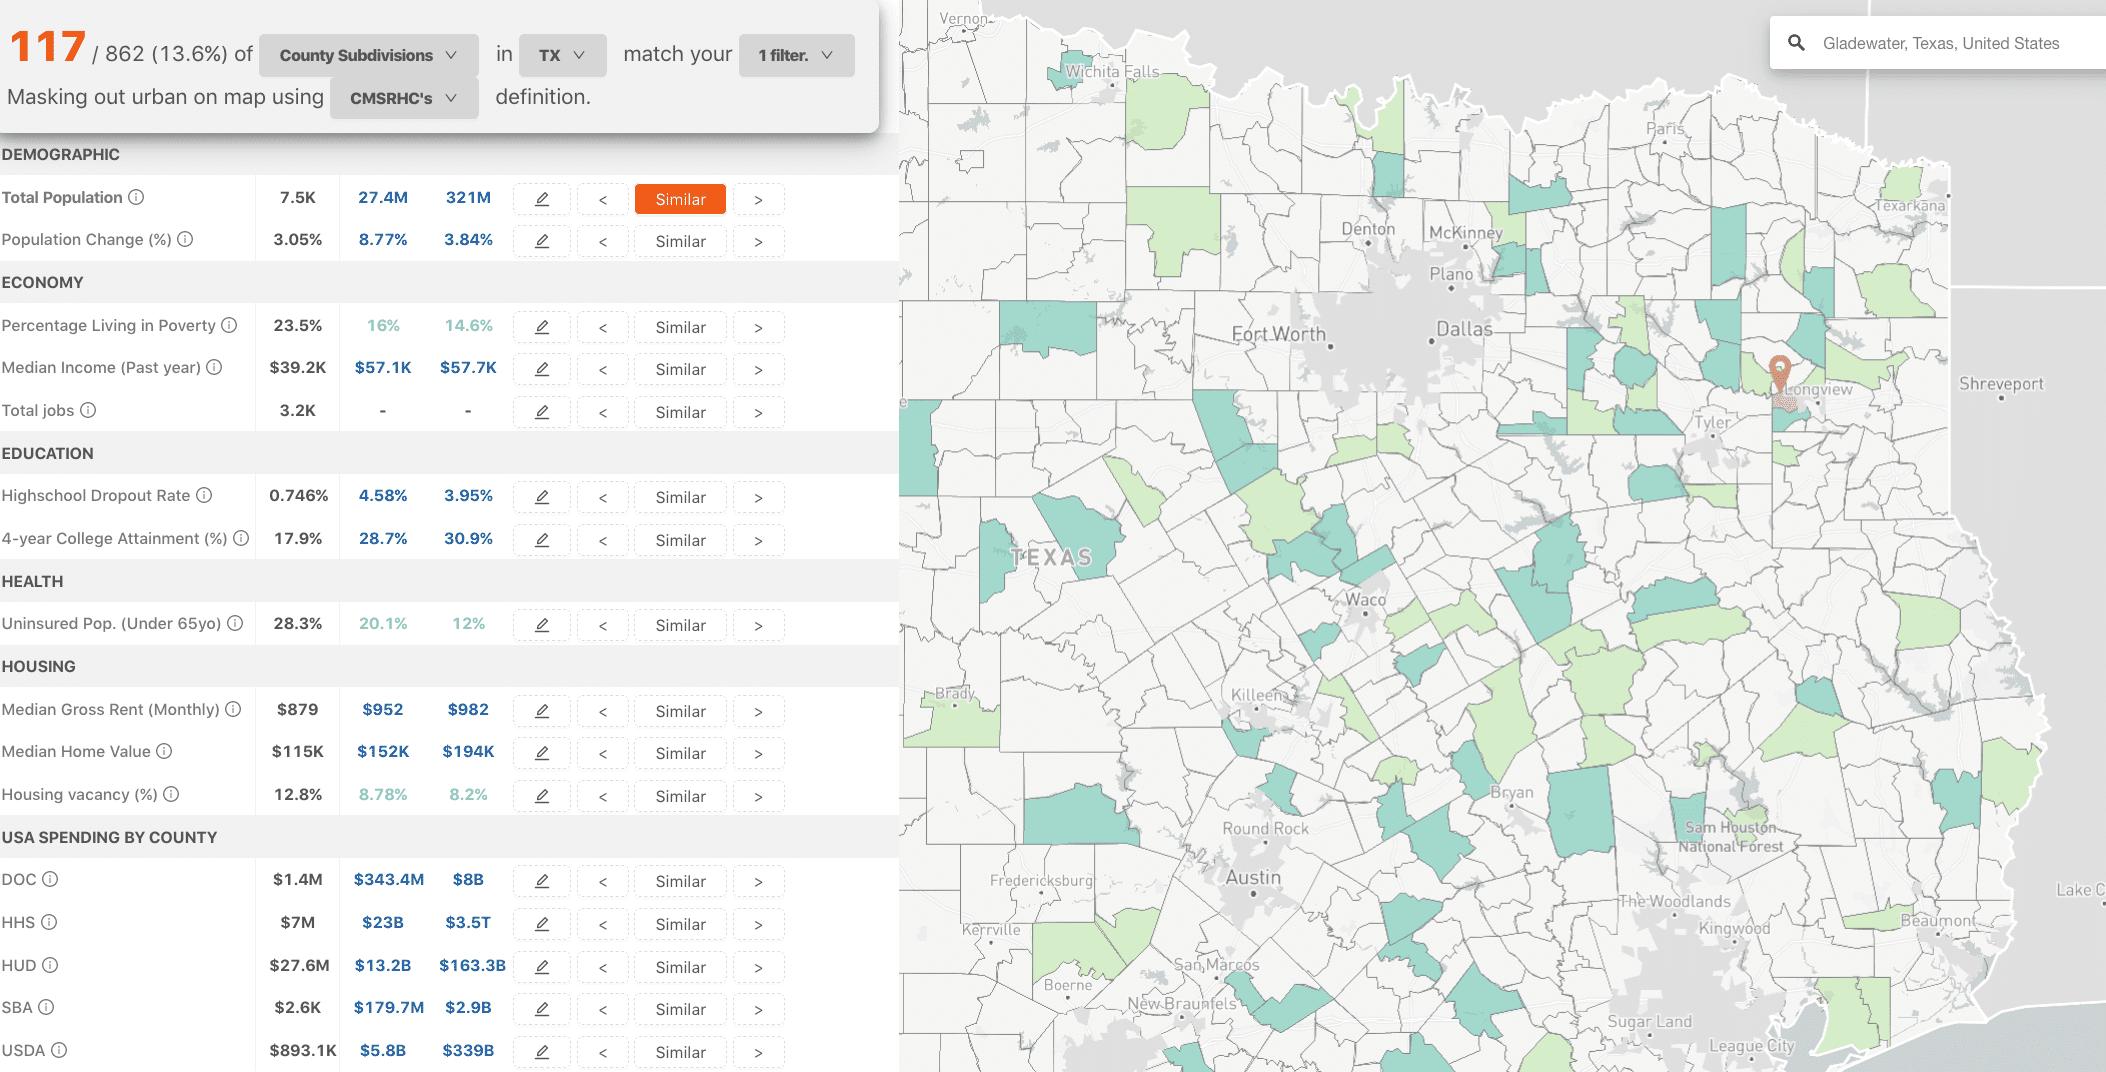Choose greater-than filter for Highschool Dropout Rate

(758, 497)
